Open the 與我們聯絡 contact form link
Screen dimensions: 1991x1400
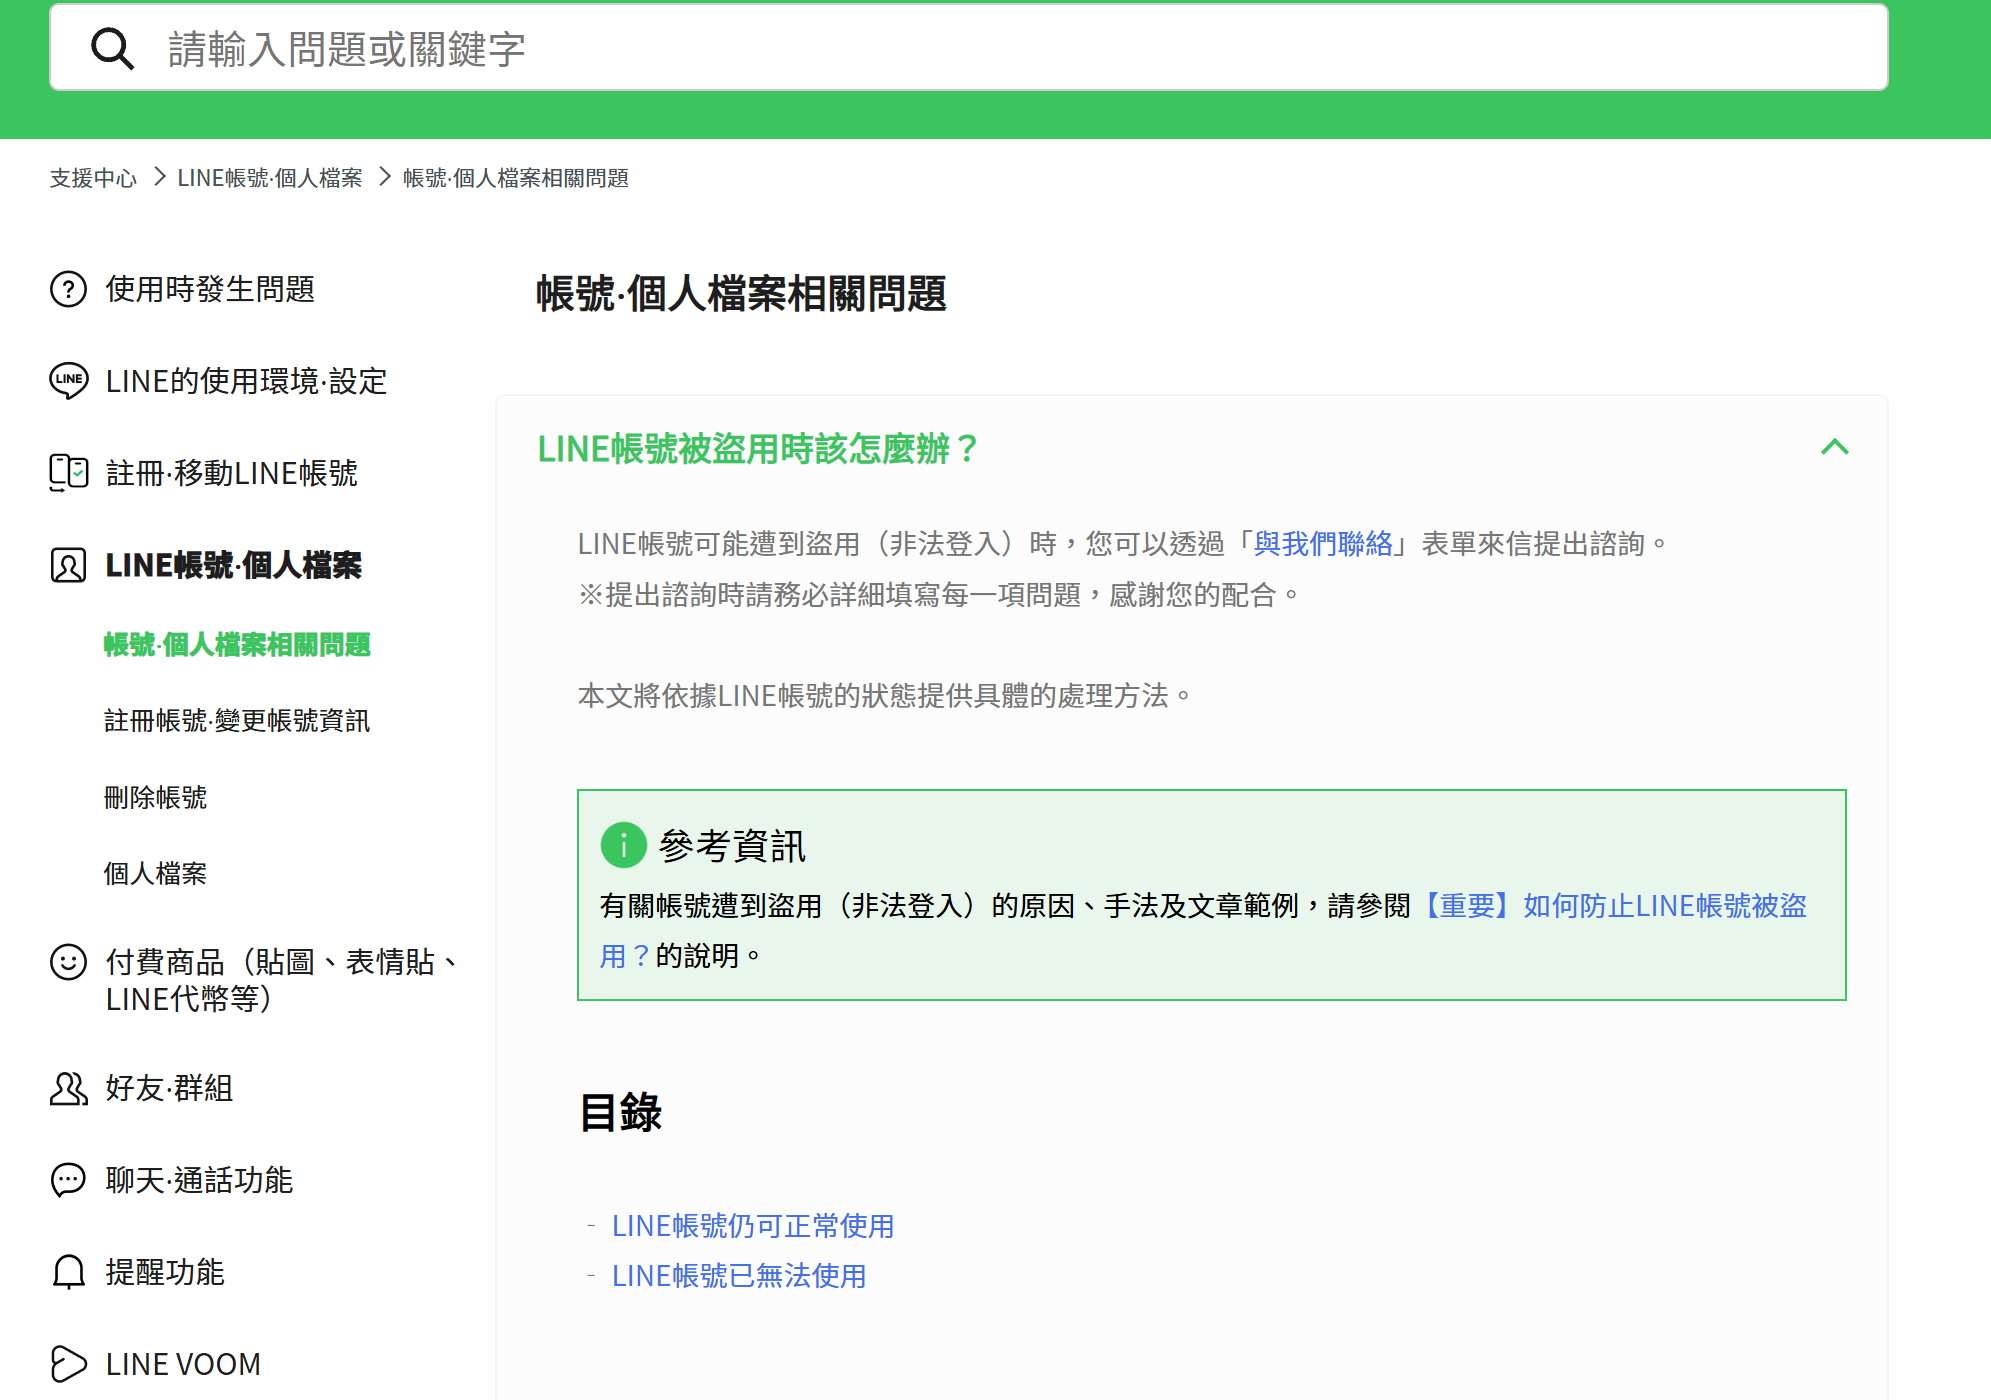tap(1323, 544)
